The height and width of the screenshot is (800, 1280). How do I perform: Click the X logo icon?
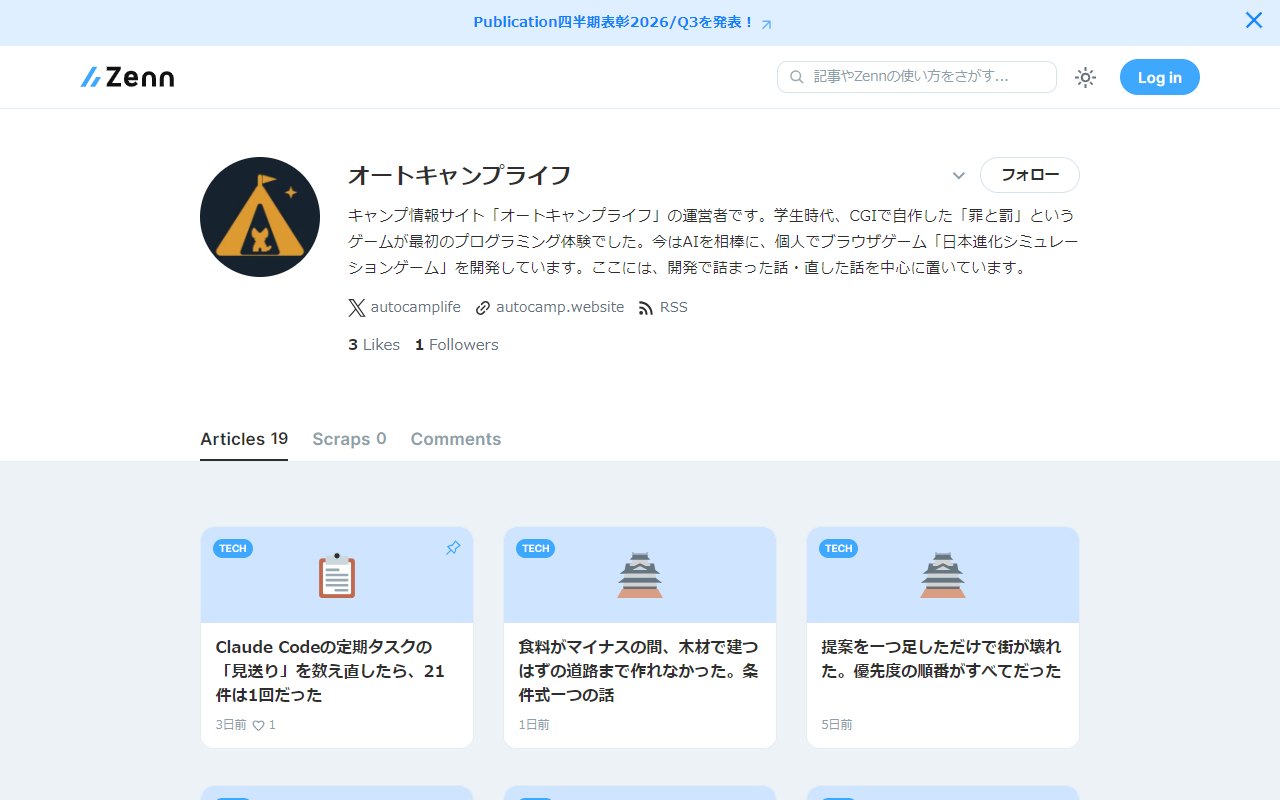[357, 307]
